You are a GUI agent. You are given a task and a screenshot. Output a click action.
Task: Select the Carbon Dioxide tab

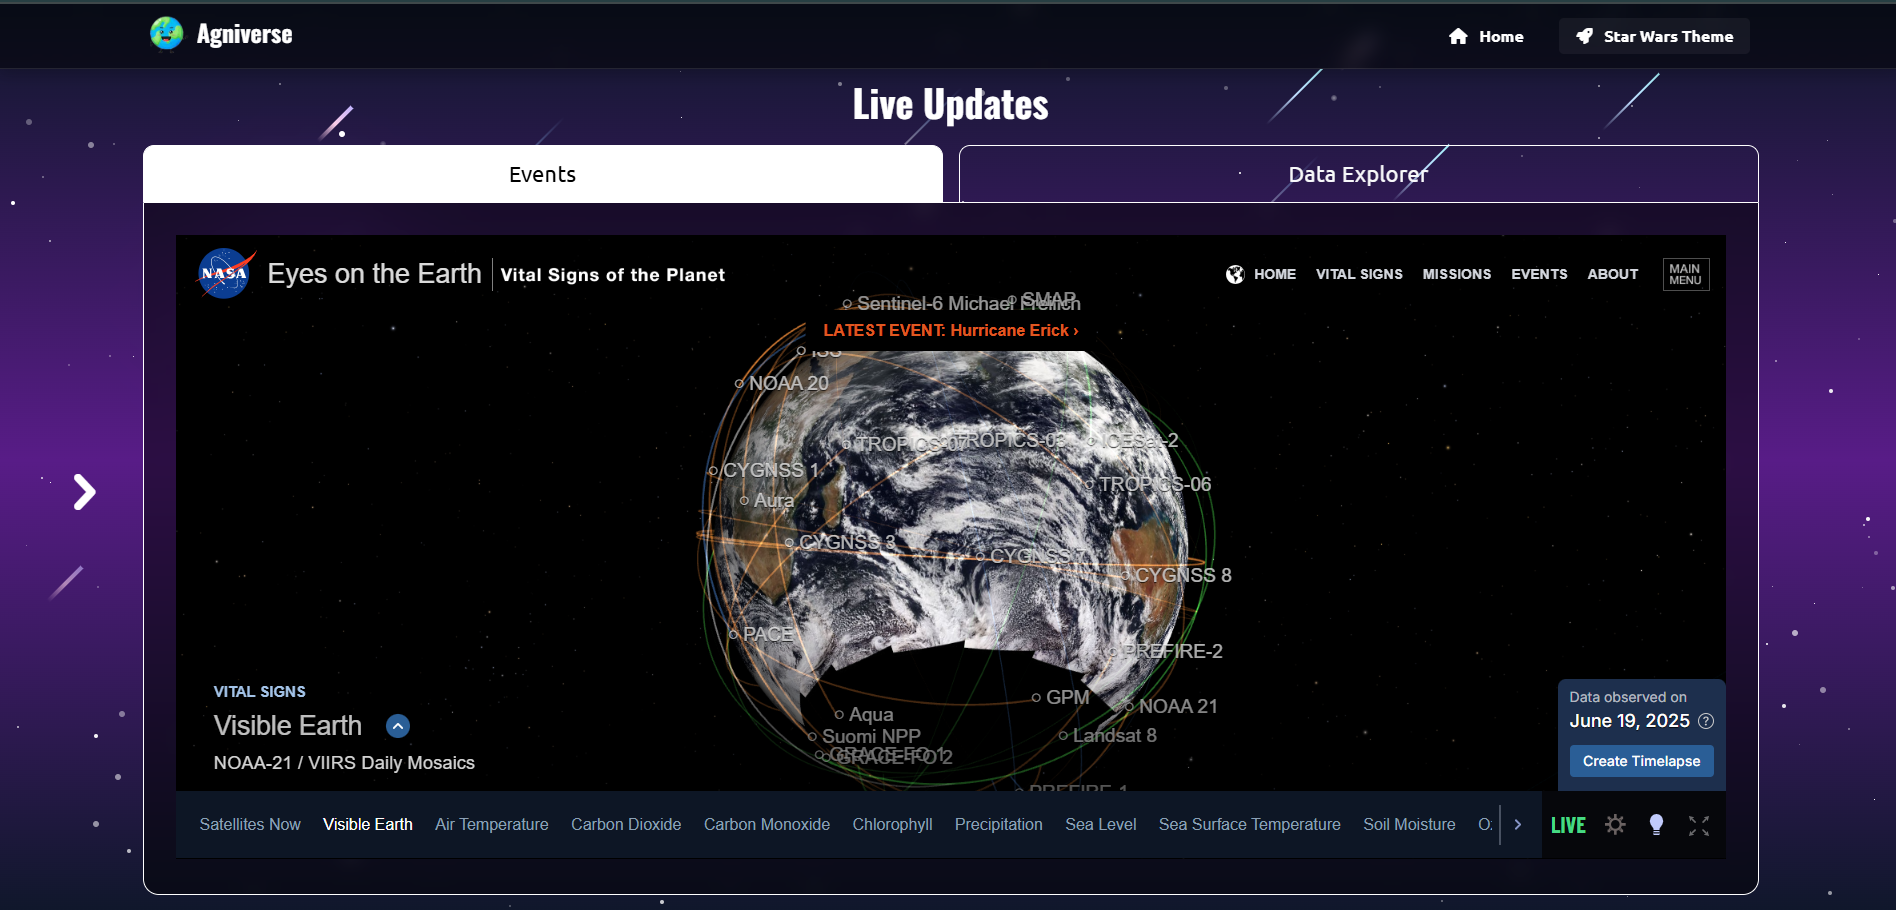tap(626, 824)
